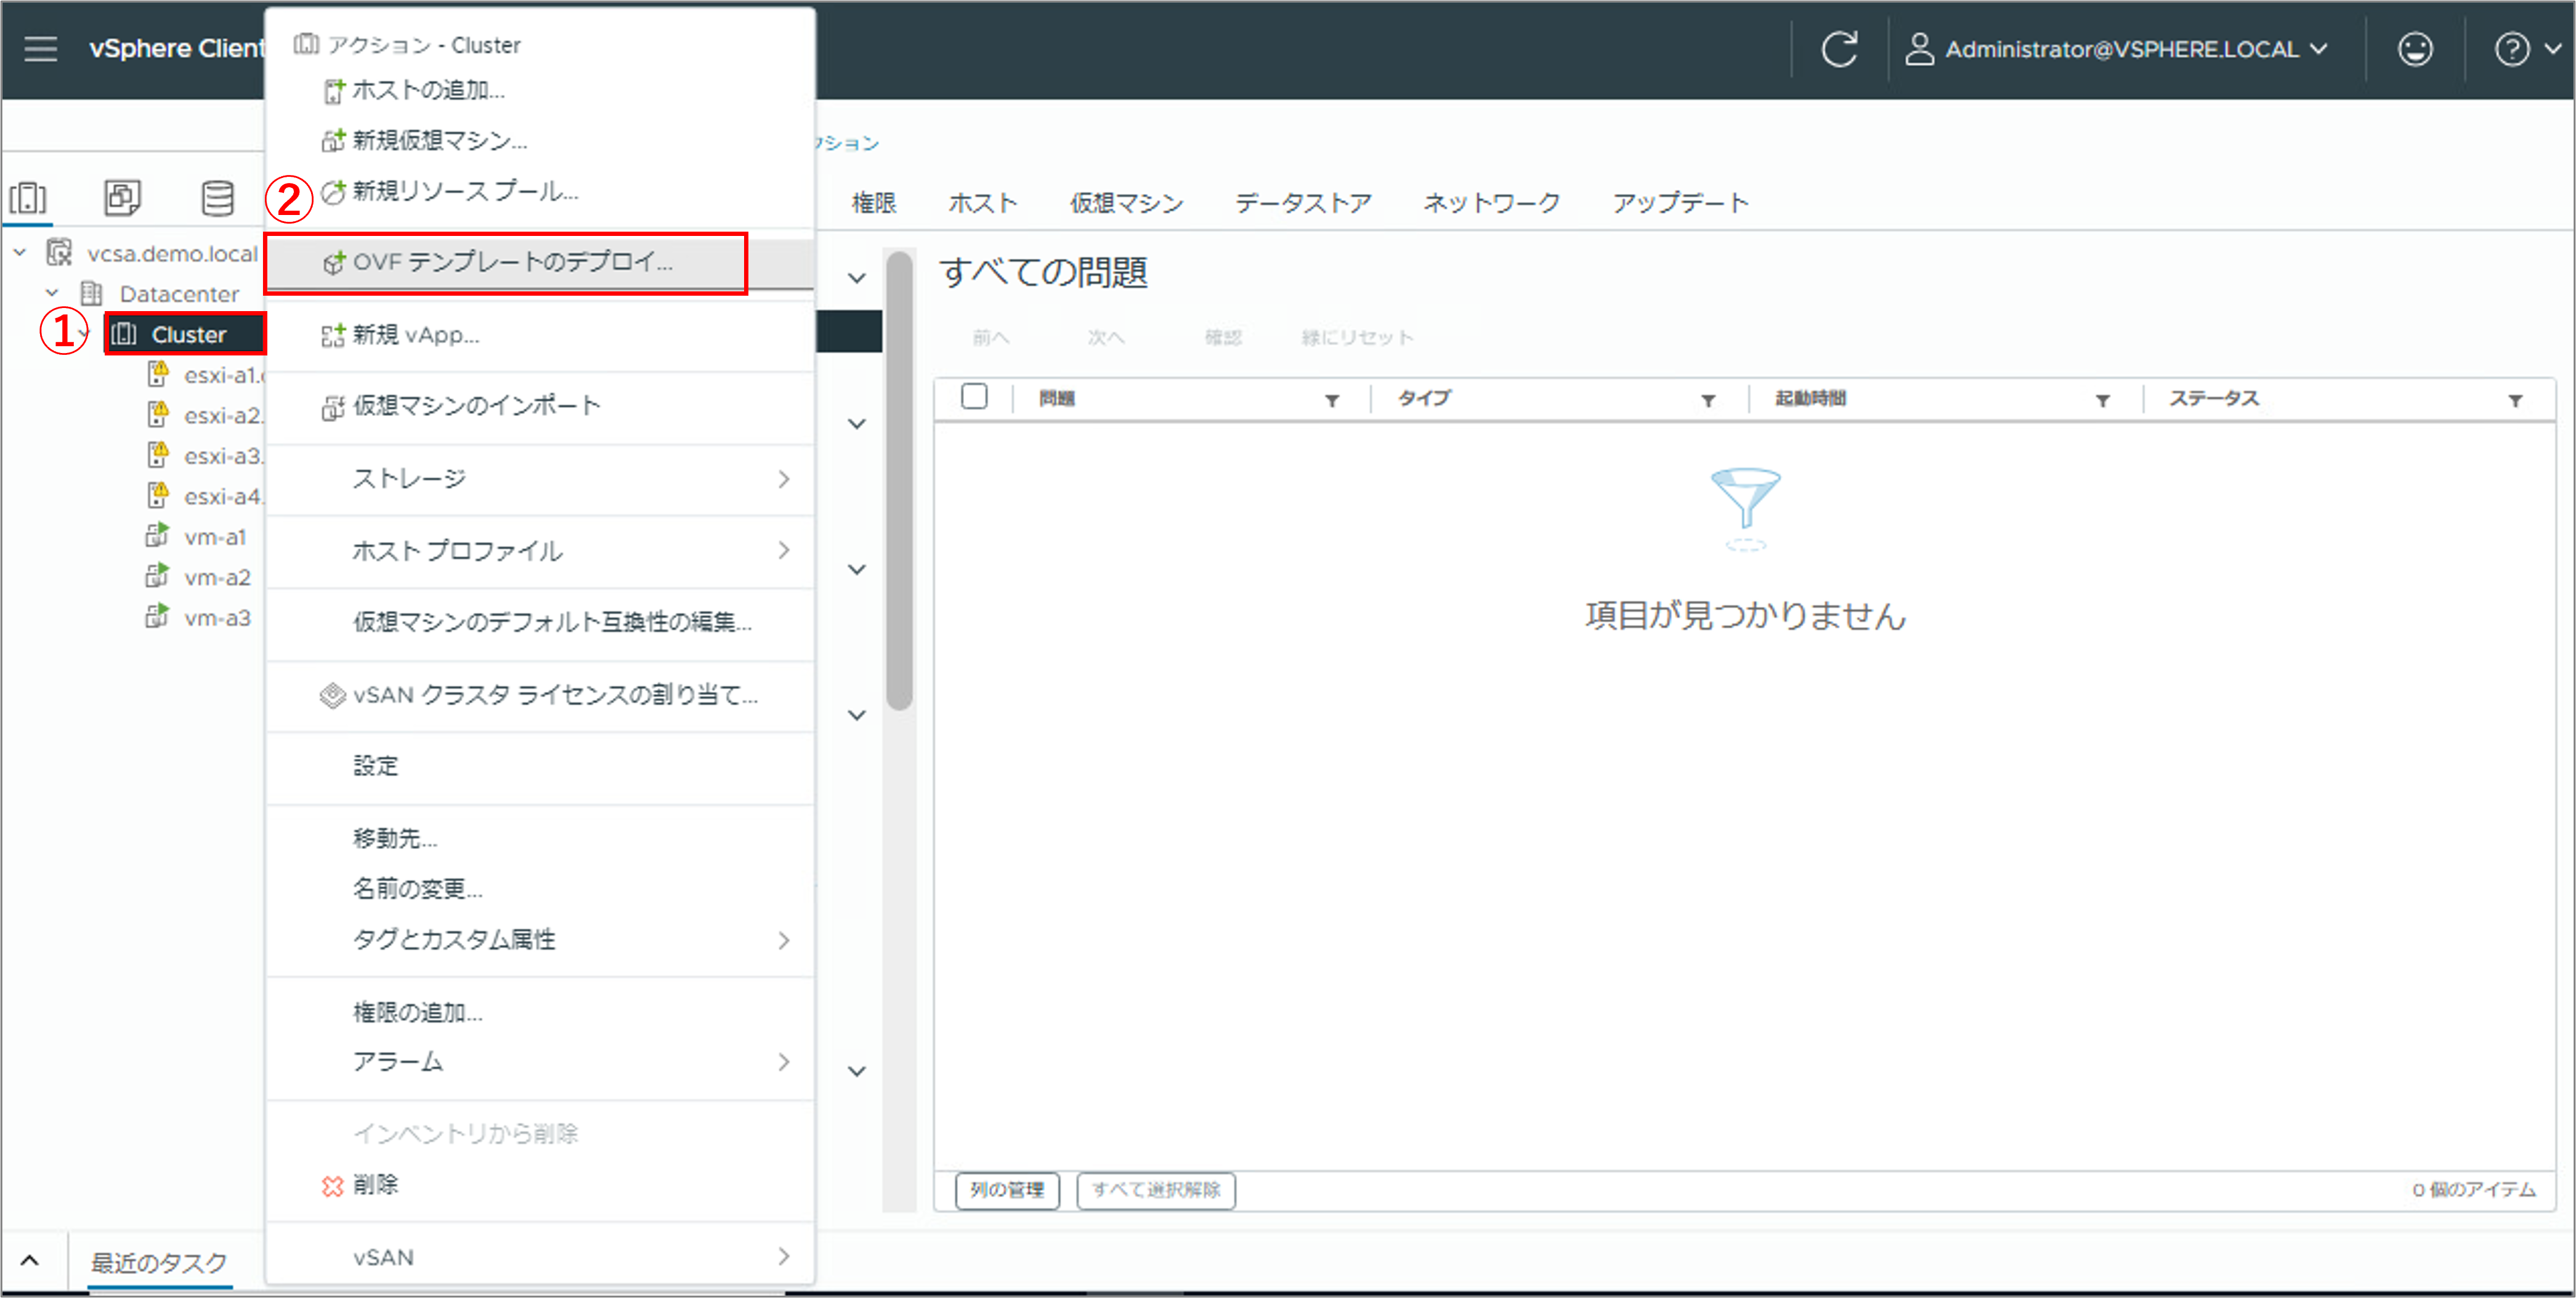The image size is (2576, 1298).
Task: Click the esxi-a4 host warning icon
Action: (158, 495)
